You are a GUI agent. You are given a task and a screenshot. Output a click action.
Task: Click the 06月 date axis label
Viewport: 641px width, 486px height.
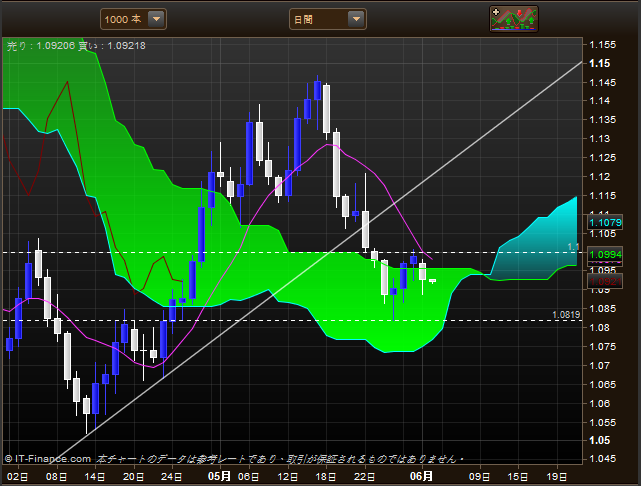click(421, 476)
